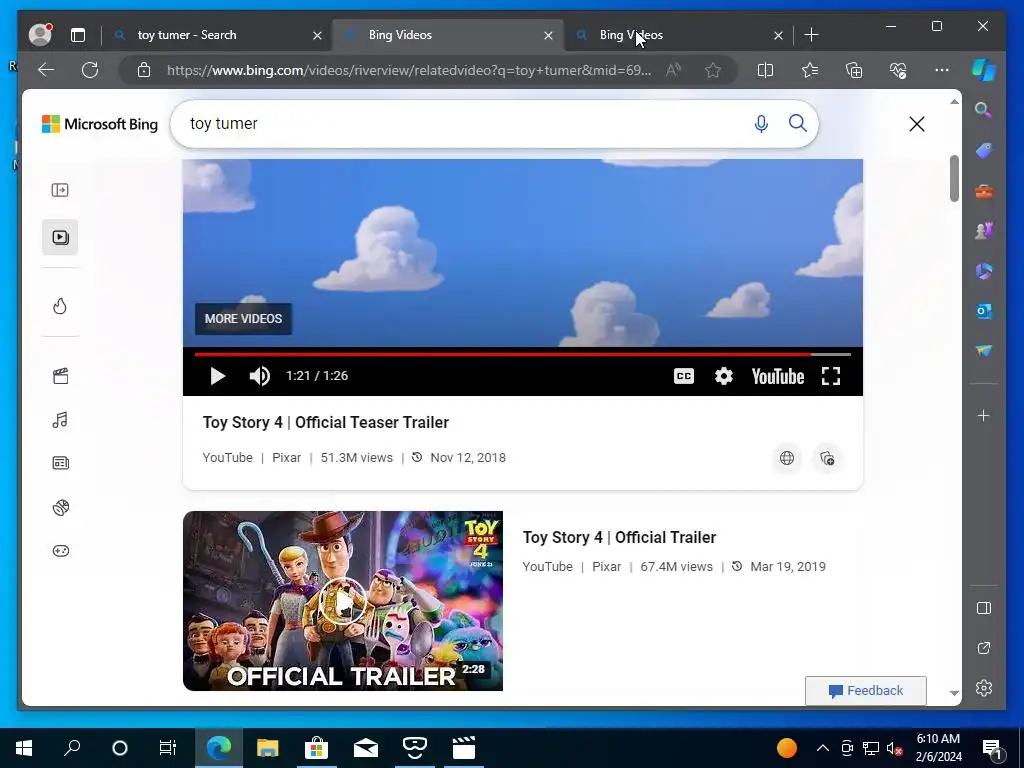The width and height of the screenshot is (1024, 768).
Task: Open a new browser tab
Action: click(812, 35)
